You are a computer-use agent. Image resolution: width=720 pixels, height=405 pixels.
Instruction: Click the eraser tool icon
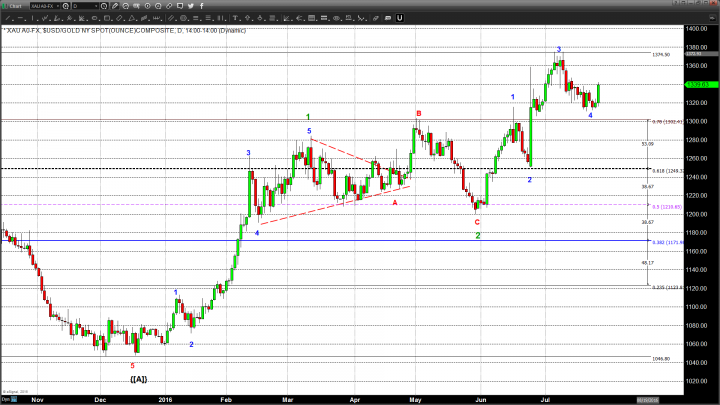pyautogui.click(x=376, y=18)
